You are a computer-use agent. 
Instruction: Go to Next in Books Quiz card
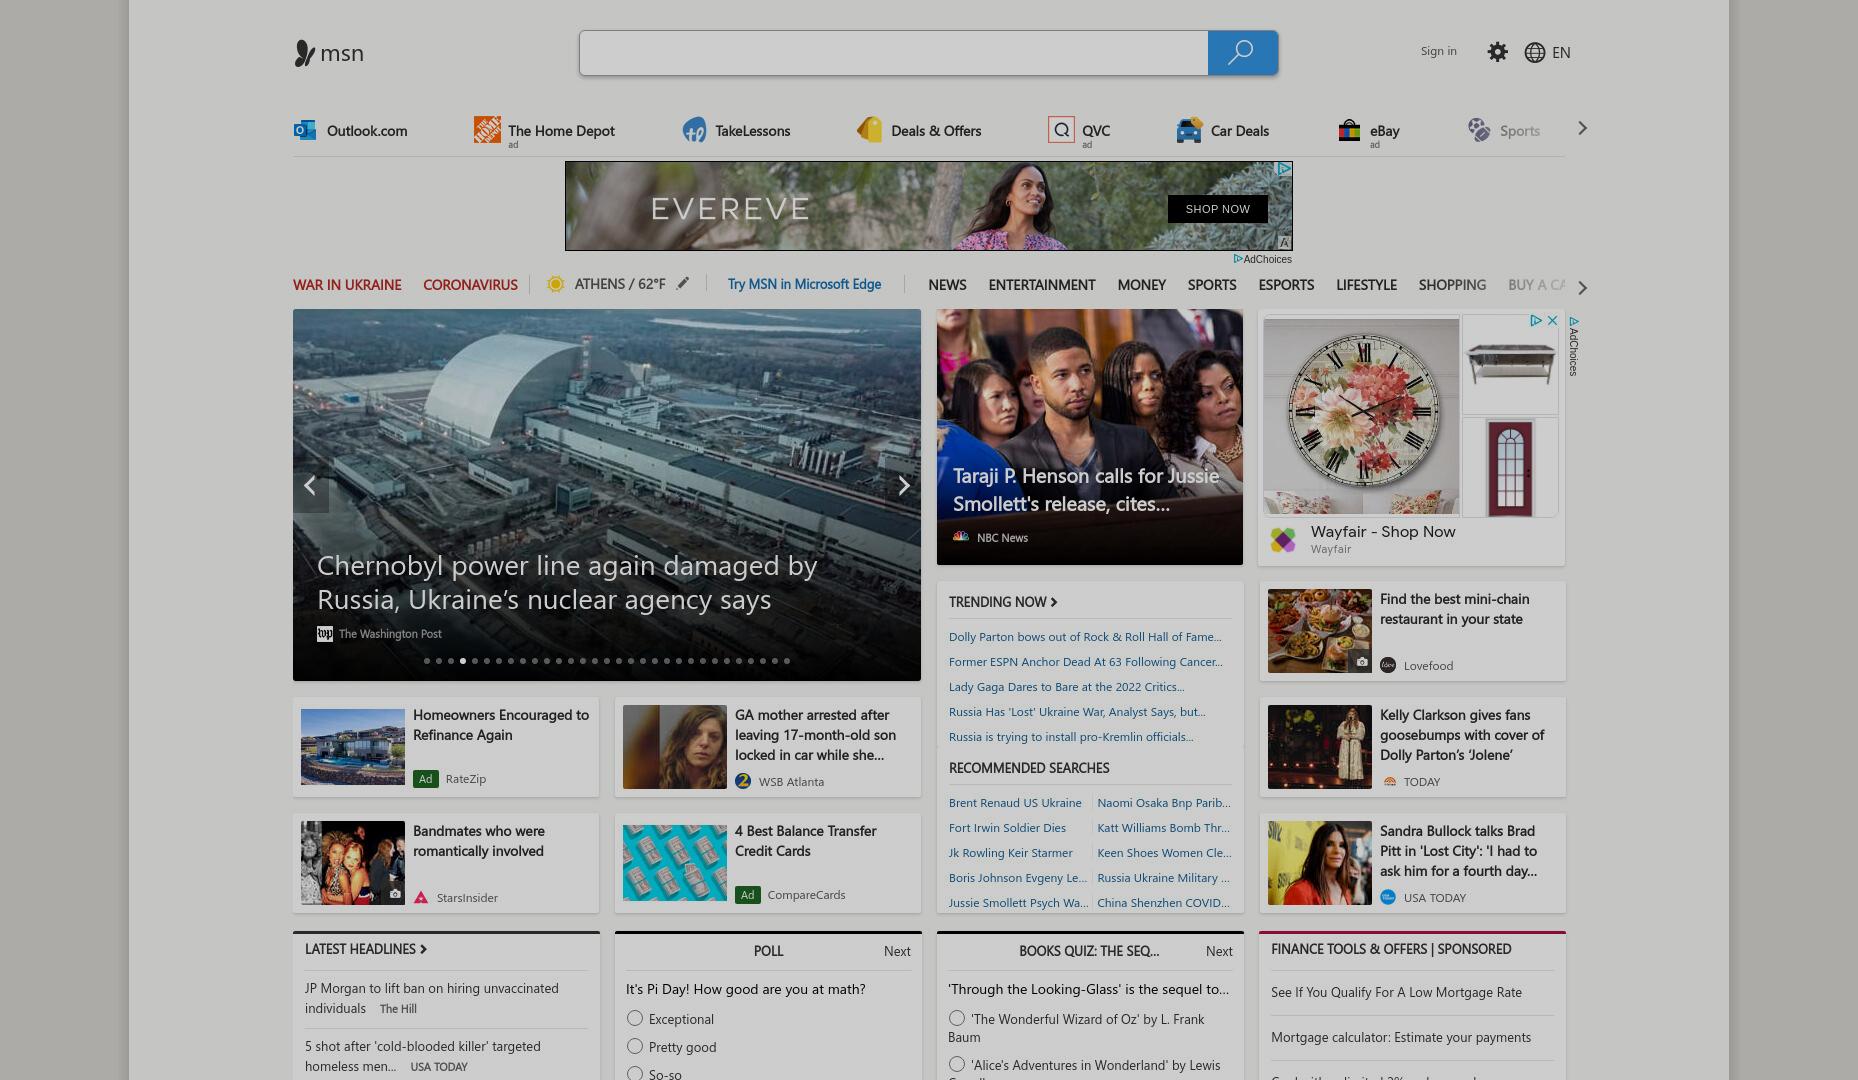1219,951
